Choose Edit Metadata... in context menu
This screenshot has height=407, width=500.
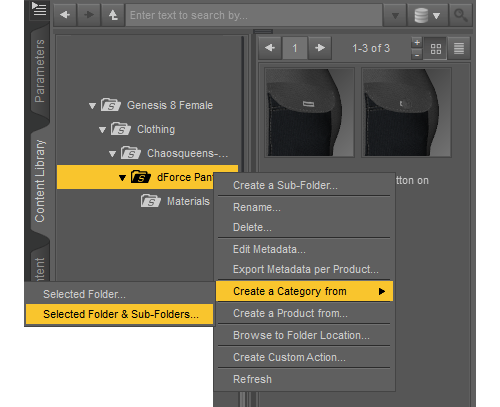pos(304,249)
